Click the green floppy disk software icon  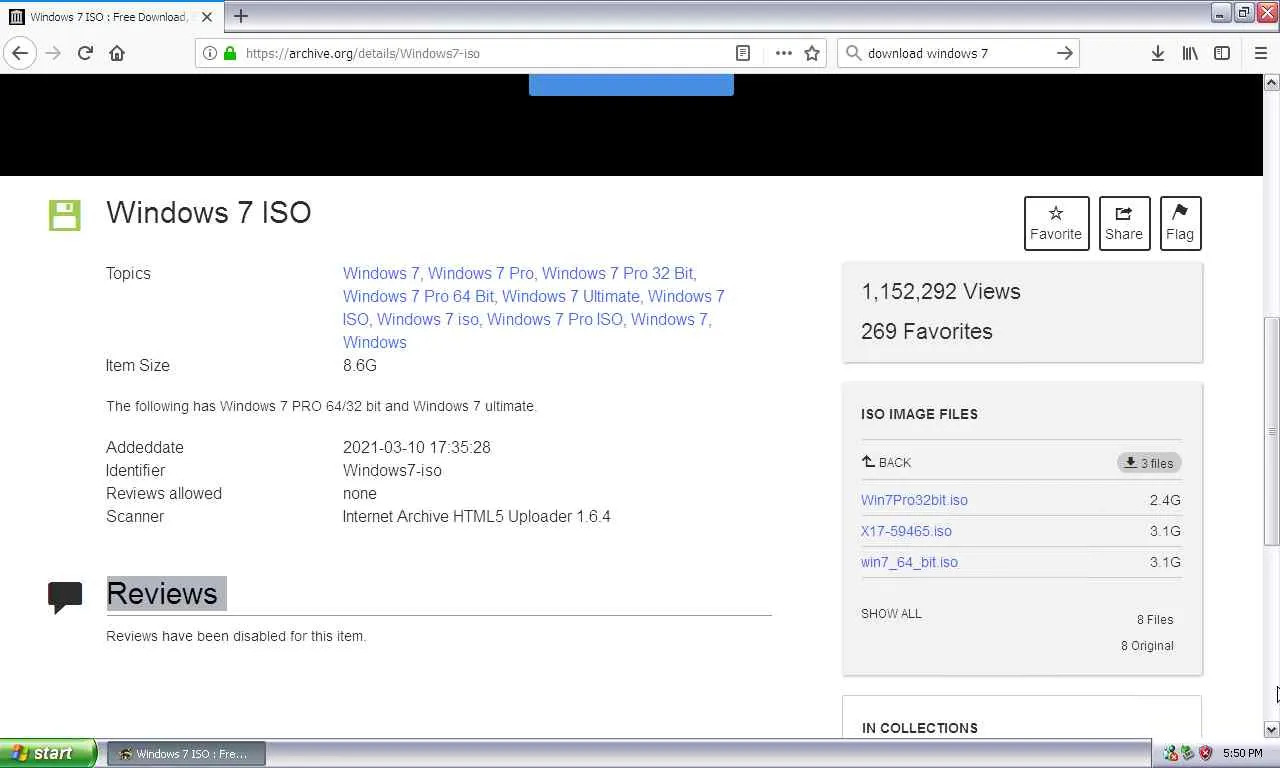(64, 214)
